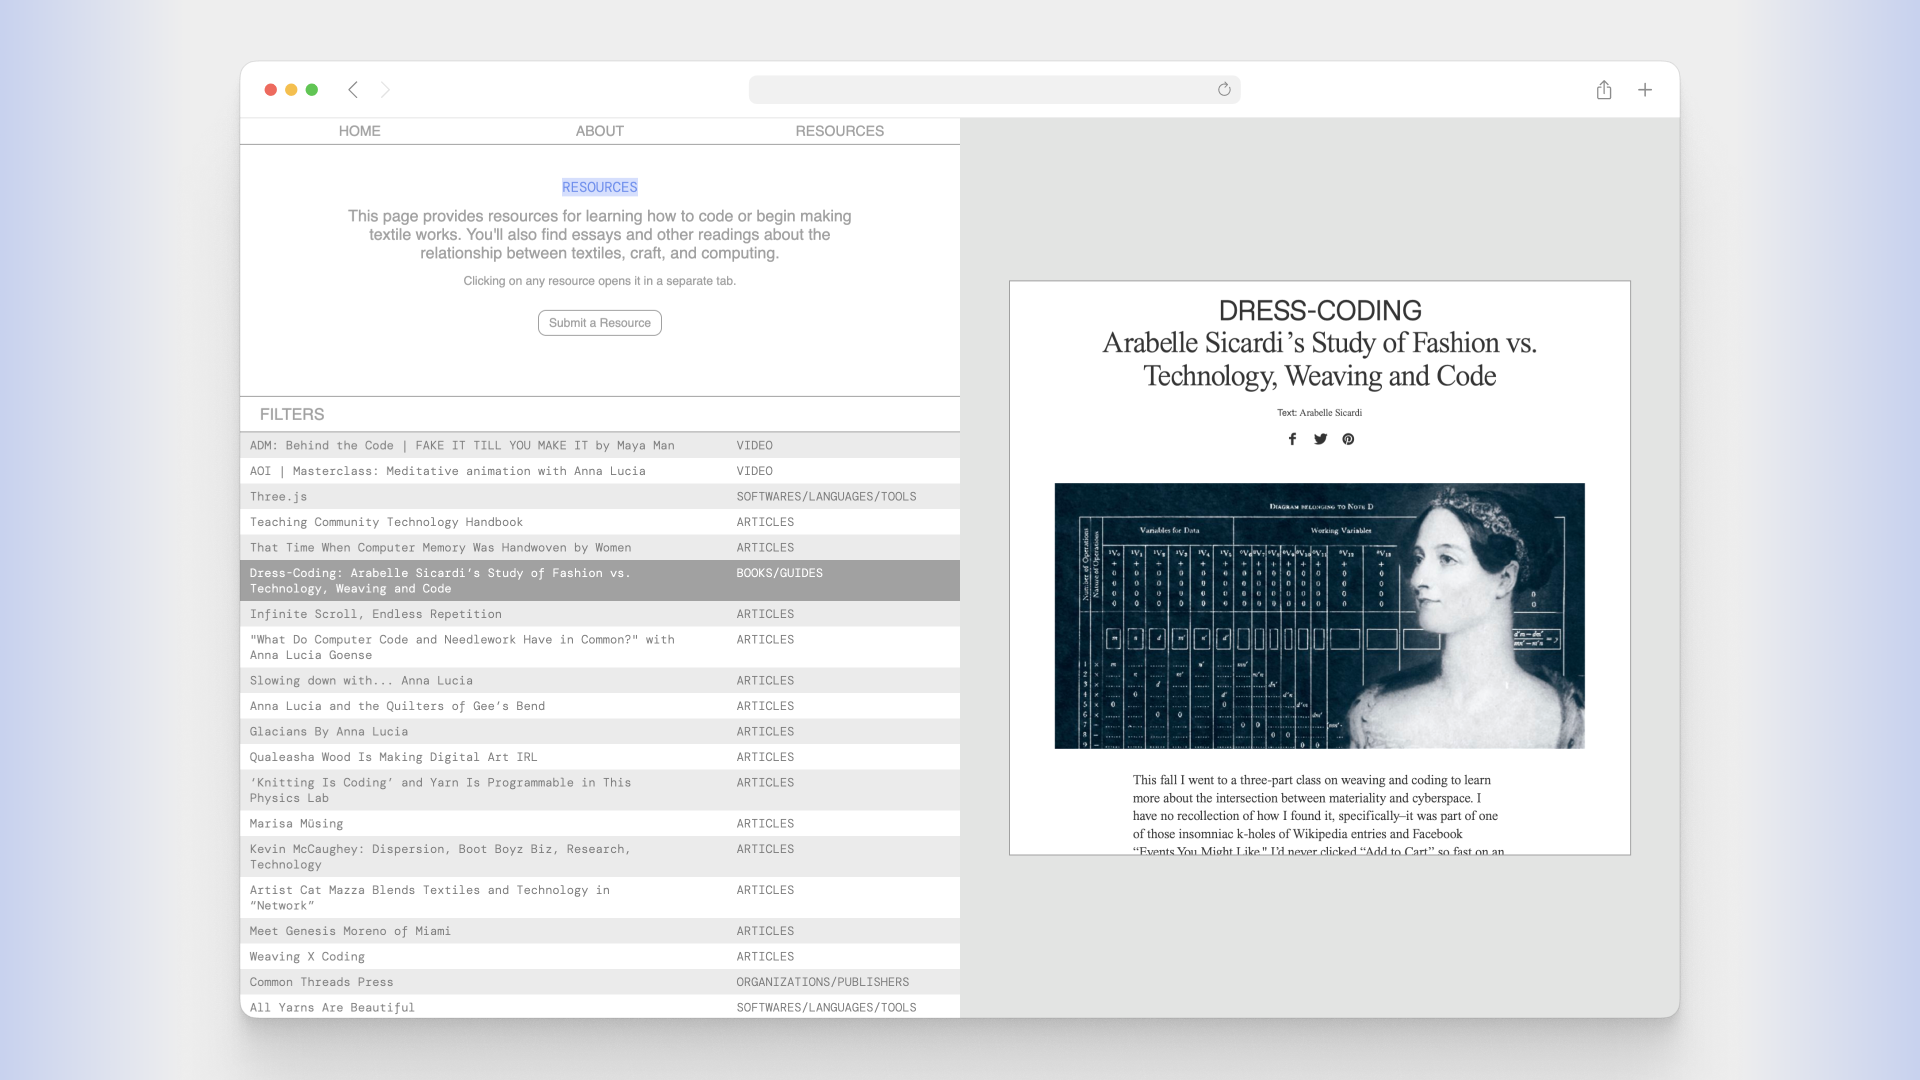Expand the FILTERS section
1920x1080 pixels.
[x=292, y=414]
